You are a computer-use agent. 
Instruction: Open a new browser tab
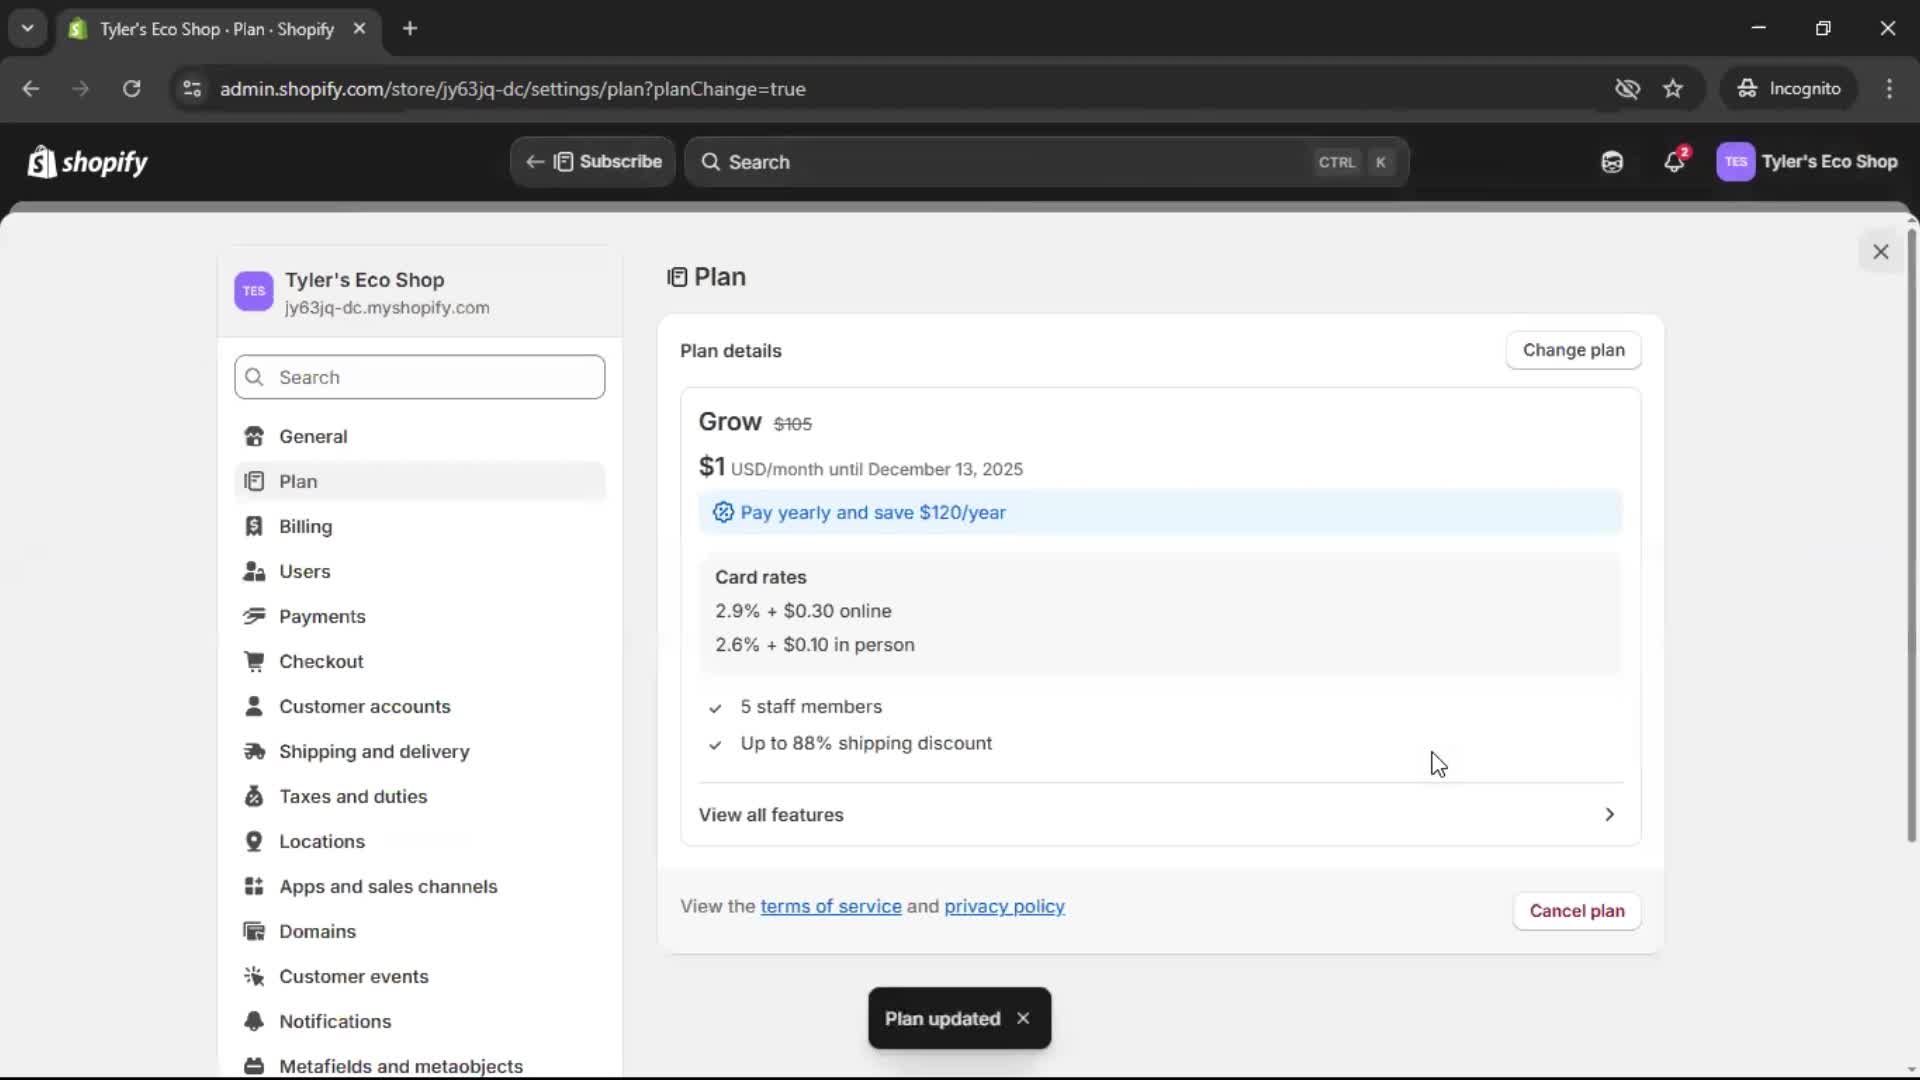pos(410,29)
